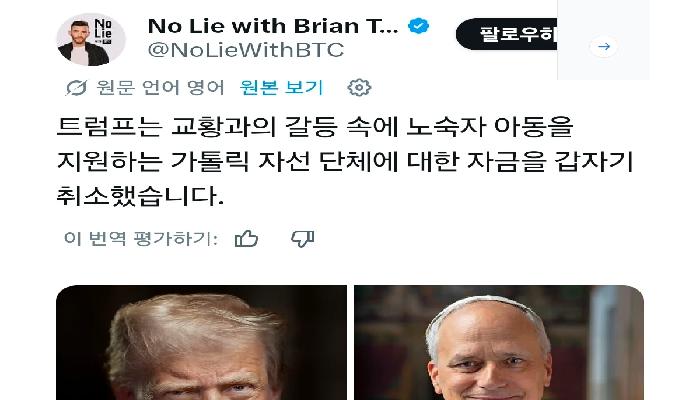Click 원본 보기 to view original
700x400 pixels.
281,87
